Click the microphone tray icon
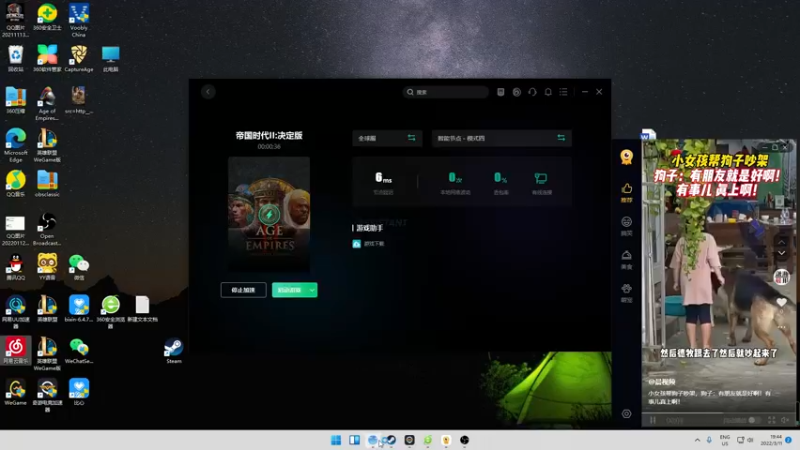This screenshot has width=800, height=450. tap(709, 440)
